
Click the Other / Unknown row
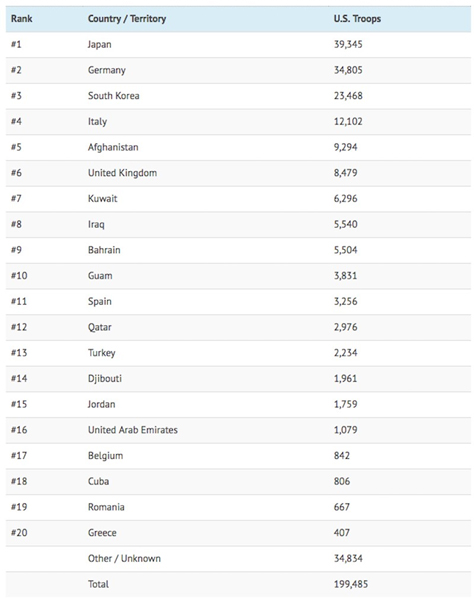click(x=238, y=559)
